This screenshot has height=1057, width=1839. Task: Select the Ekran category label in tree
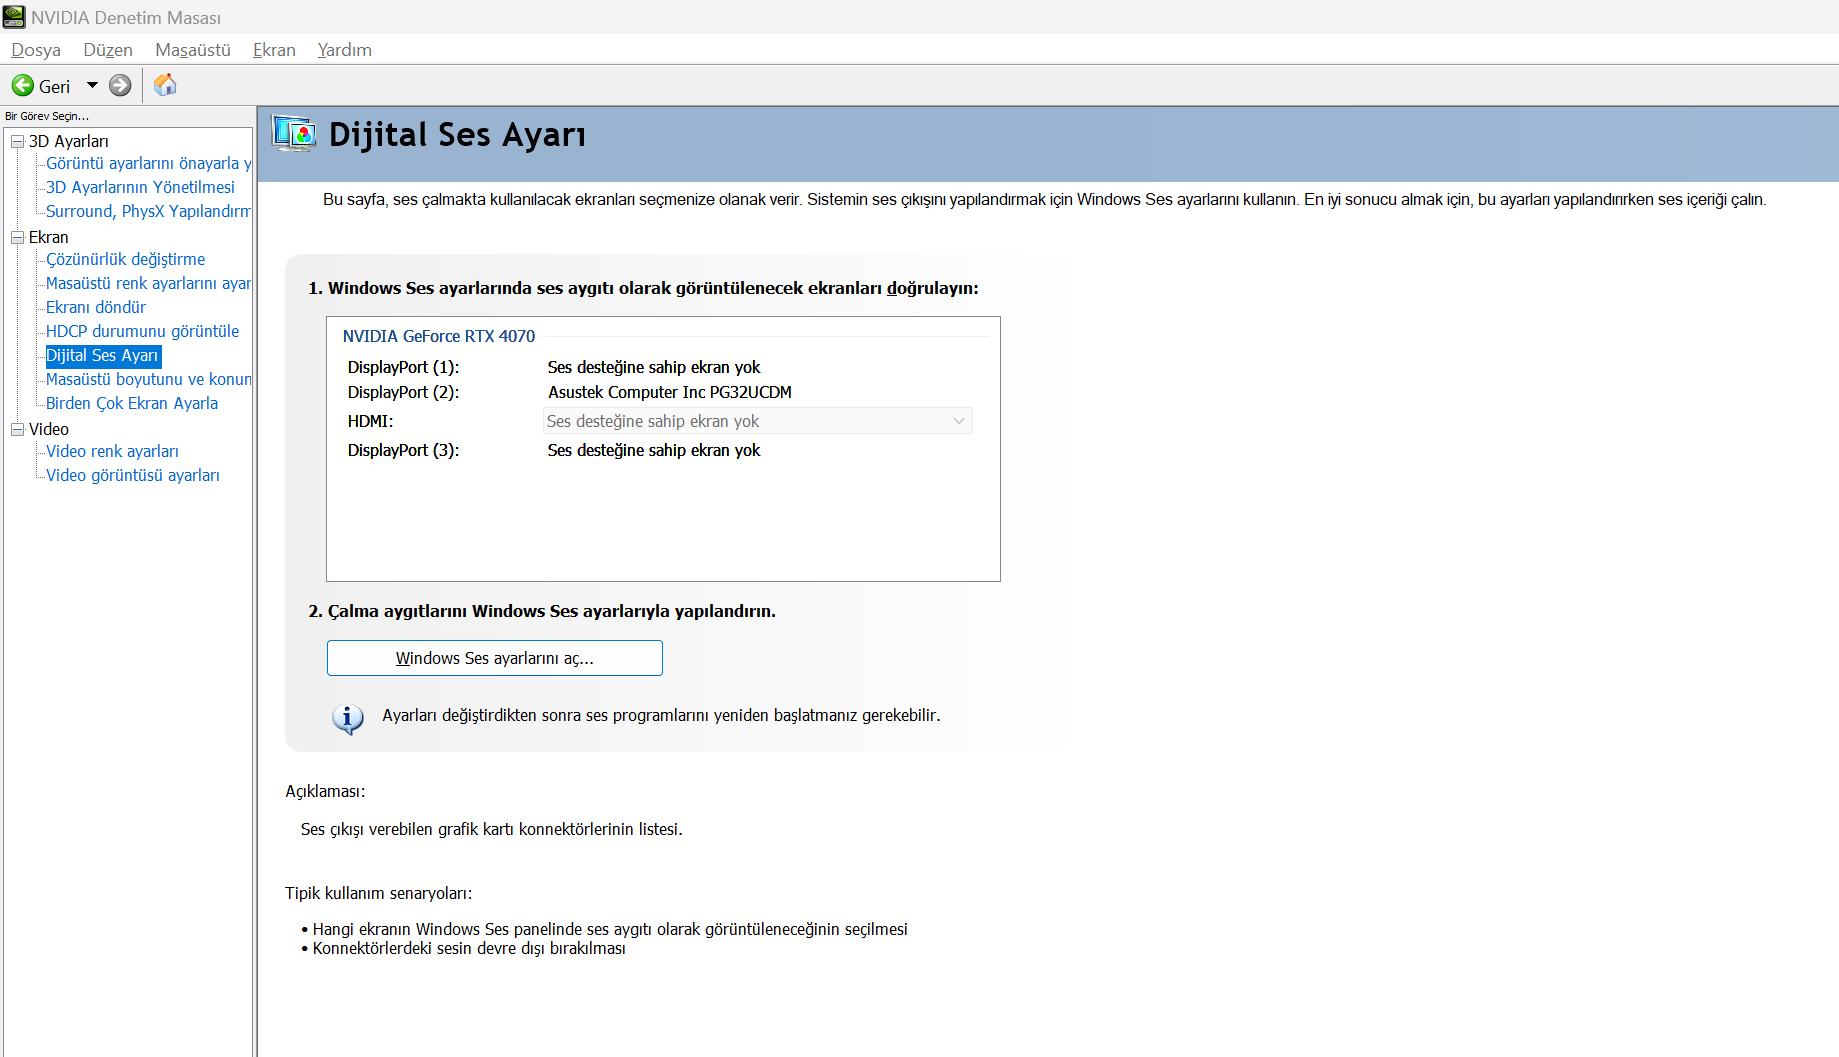point(48,237)
